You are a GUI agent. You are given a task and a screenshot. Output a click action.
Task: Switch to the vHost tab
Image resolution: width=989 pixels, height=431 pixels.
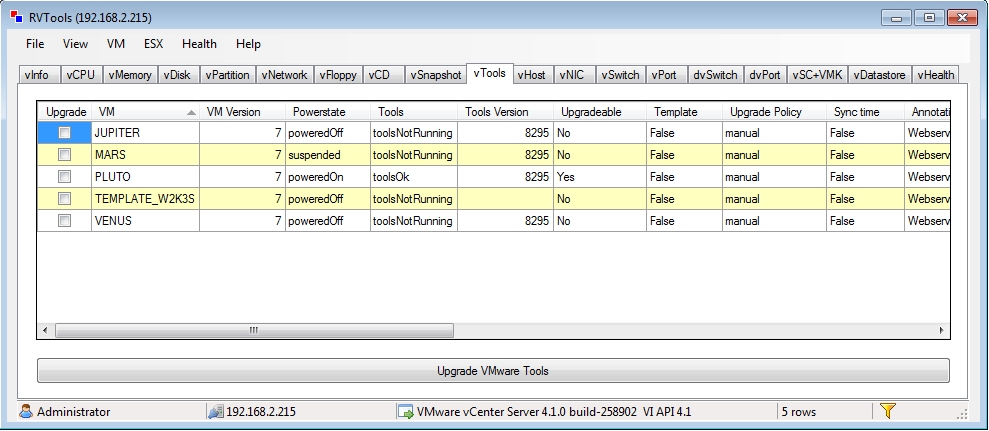(532, 74)
